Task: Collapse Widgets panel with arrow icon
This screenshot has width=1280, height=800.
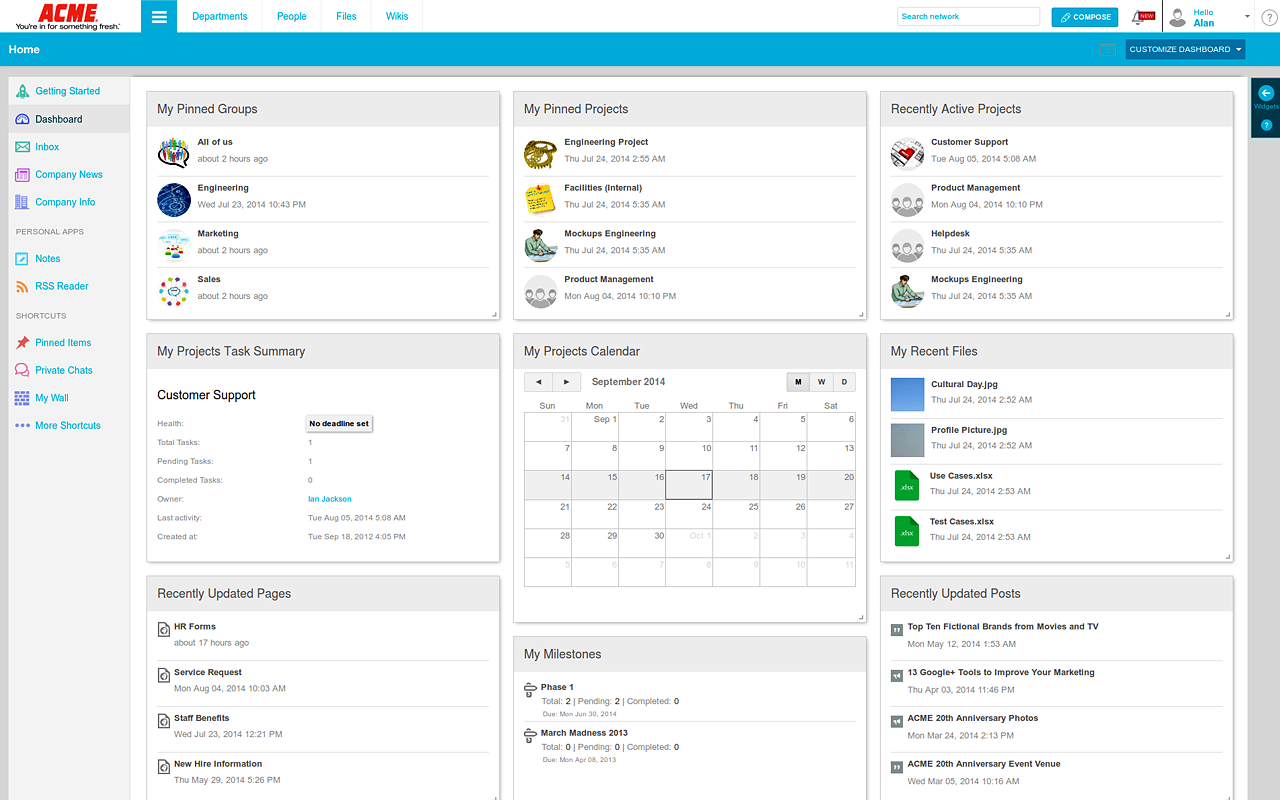Action: [x=1266, y=93]
